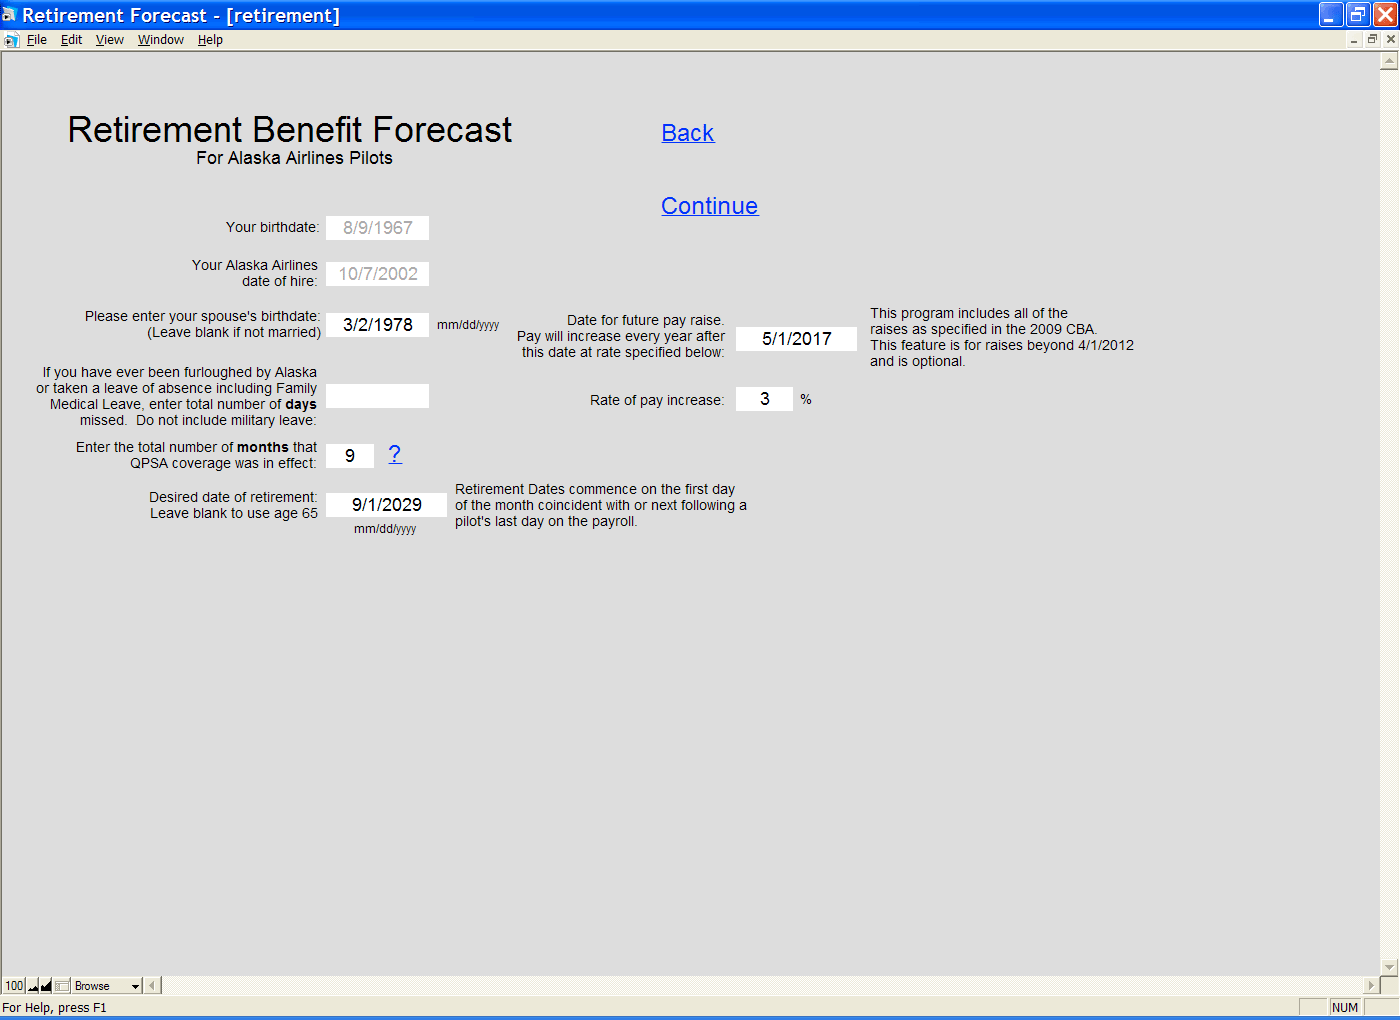
Task: Click the horizontal scrollbar right arrow
Action: [x=1371, y=986]
